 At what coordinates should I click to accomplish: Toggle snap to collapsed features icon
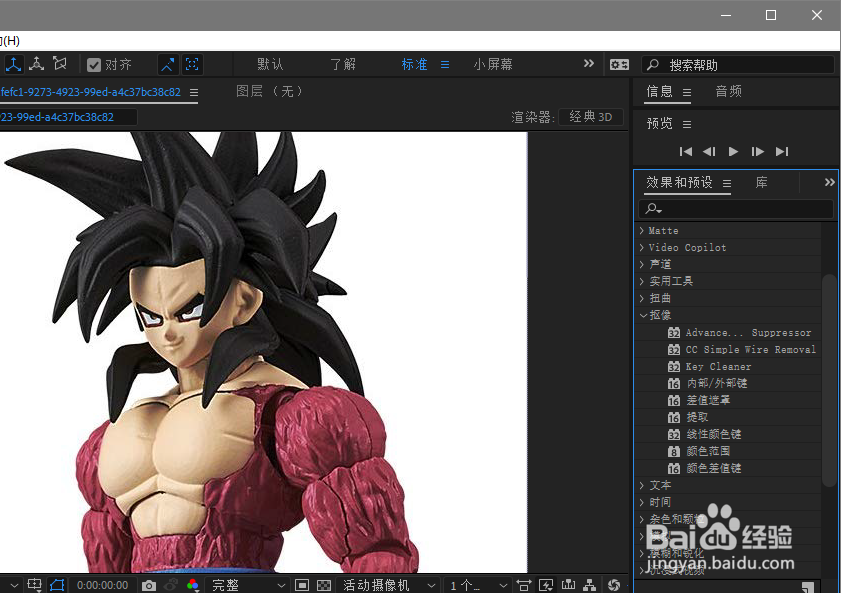click(192, 65)
